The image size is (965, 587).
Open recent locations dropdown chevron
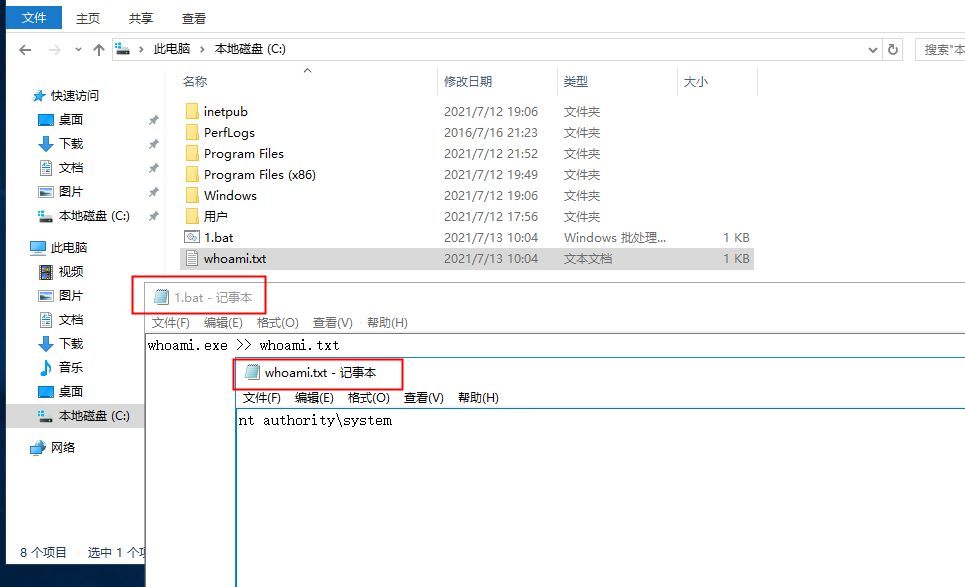tap(78, 50)
